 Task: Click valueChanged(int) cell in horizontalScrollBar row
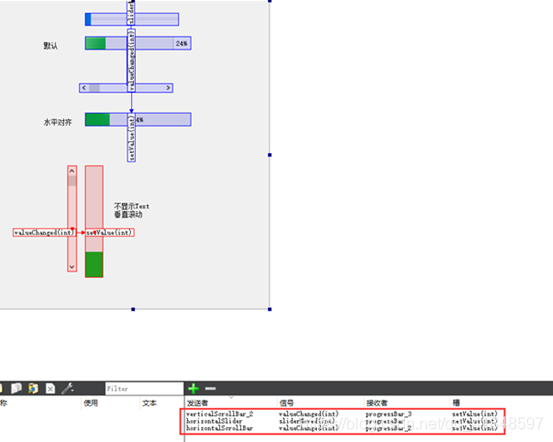[309, 428]
